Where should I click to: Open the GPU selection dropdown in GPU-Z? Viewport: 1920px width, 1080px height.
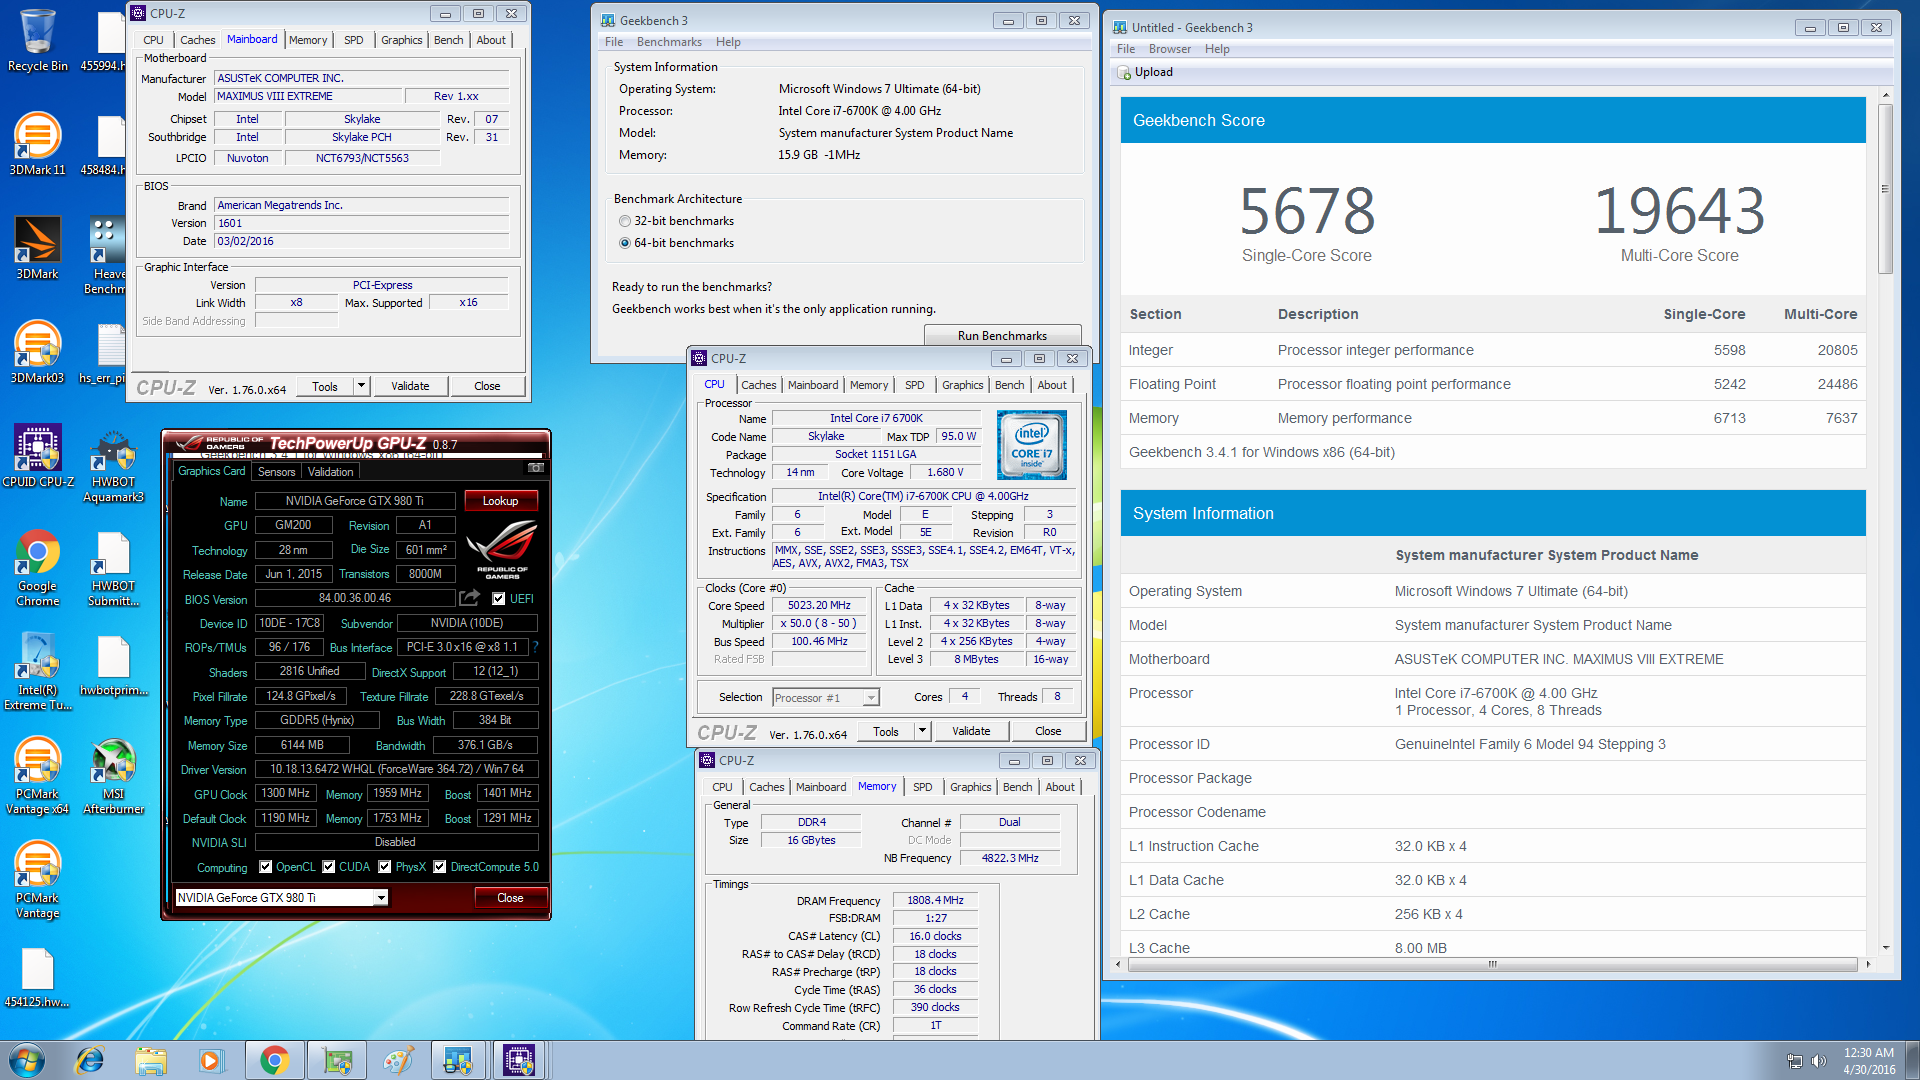[381, 898]
